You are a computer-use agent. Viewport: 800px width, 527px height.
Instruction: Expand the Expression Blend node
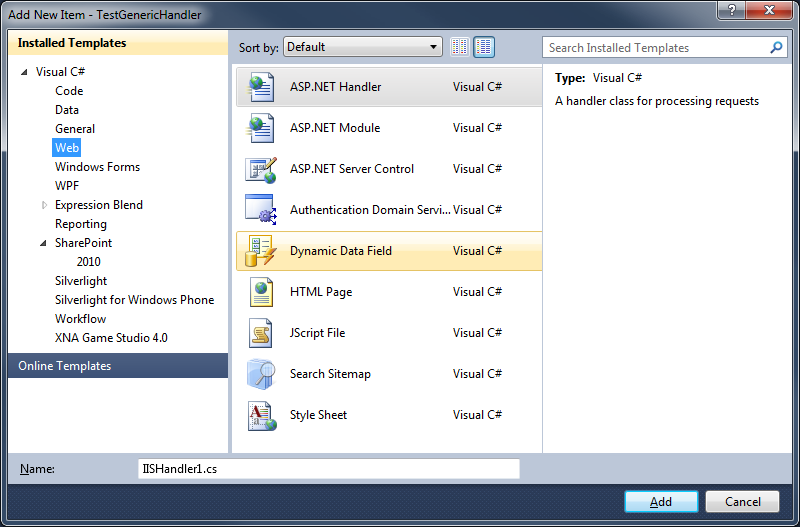coord(44,205)
